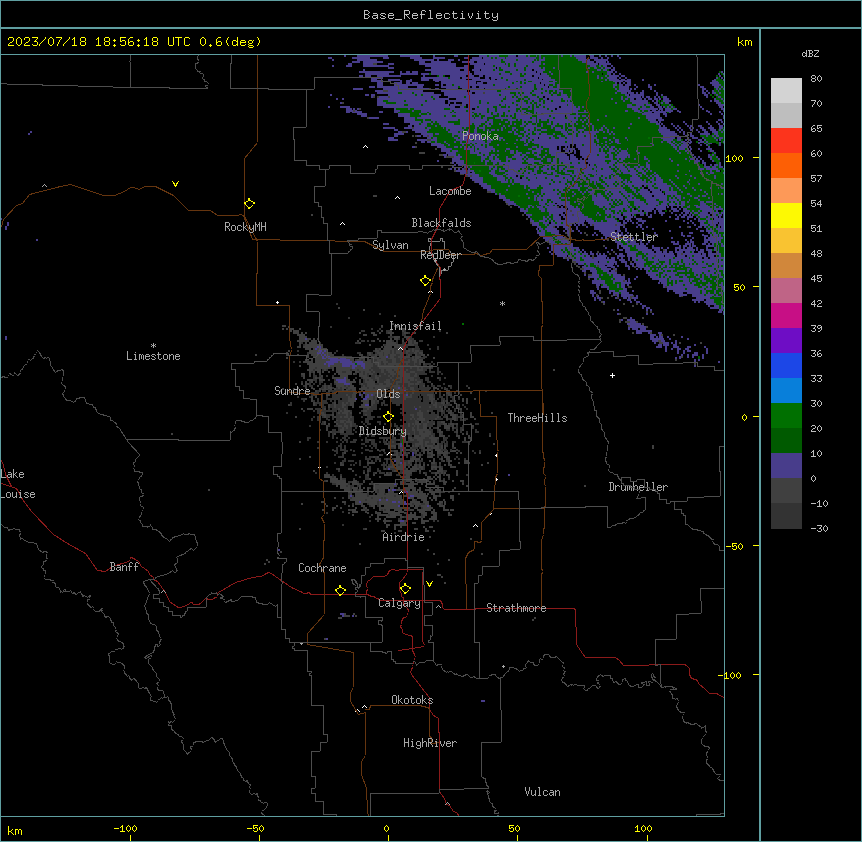Viewport: 862px width, 842px height.
Task: Click the purple 10 dBZ legend swatch
Action: point(786,466)
